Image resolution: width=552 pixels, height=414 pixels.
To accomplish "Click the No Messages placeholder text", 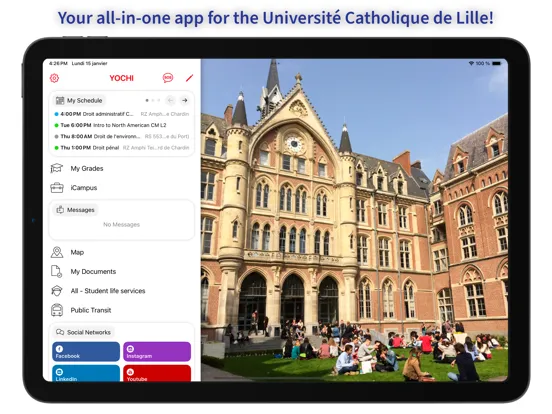I will point(121,224).
